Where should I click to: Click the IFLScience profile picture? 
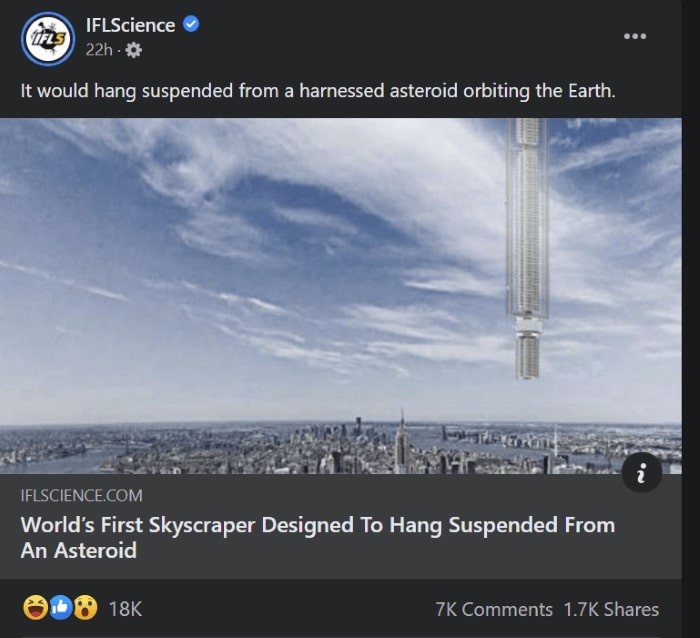pyautogui.click(x=47, y=39)
